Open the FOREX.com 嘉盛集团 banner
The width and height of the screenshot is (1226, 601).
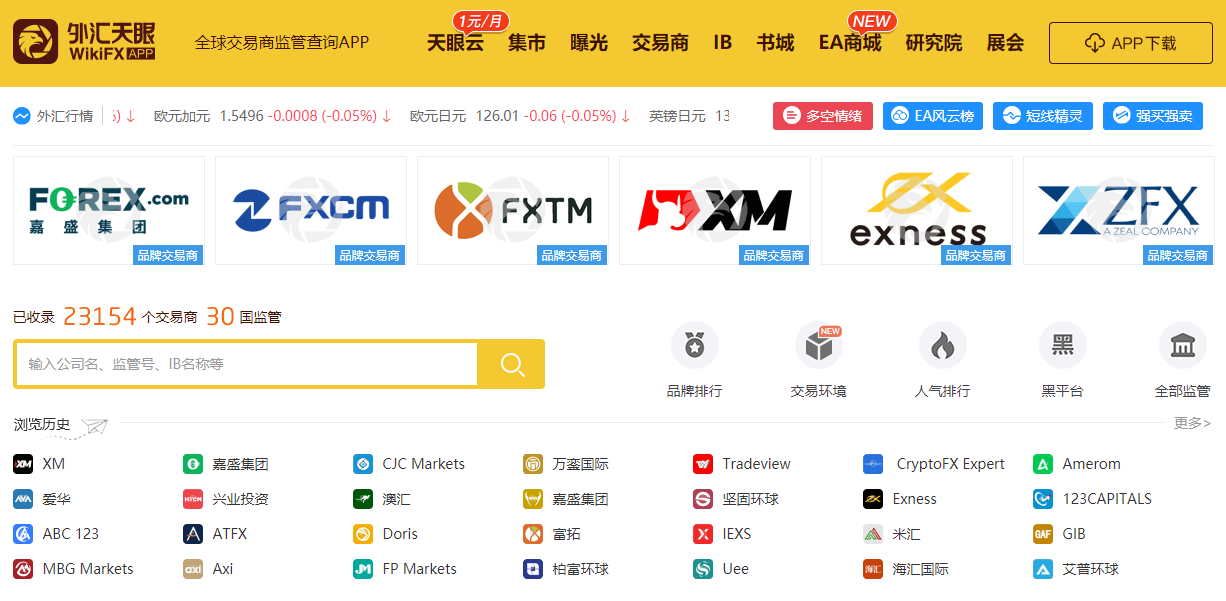pos(109,210)
